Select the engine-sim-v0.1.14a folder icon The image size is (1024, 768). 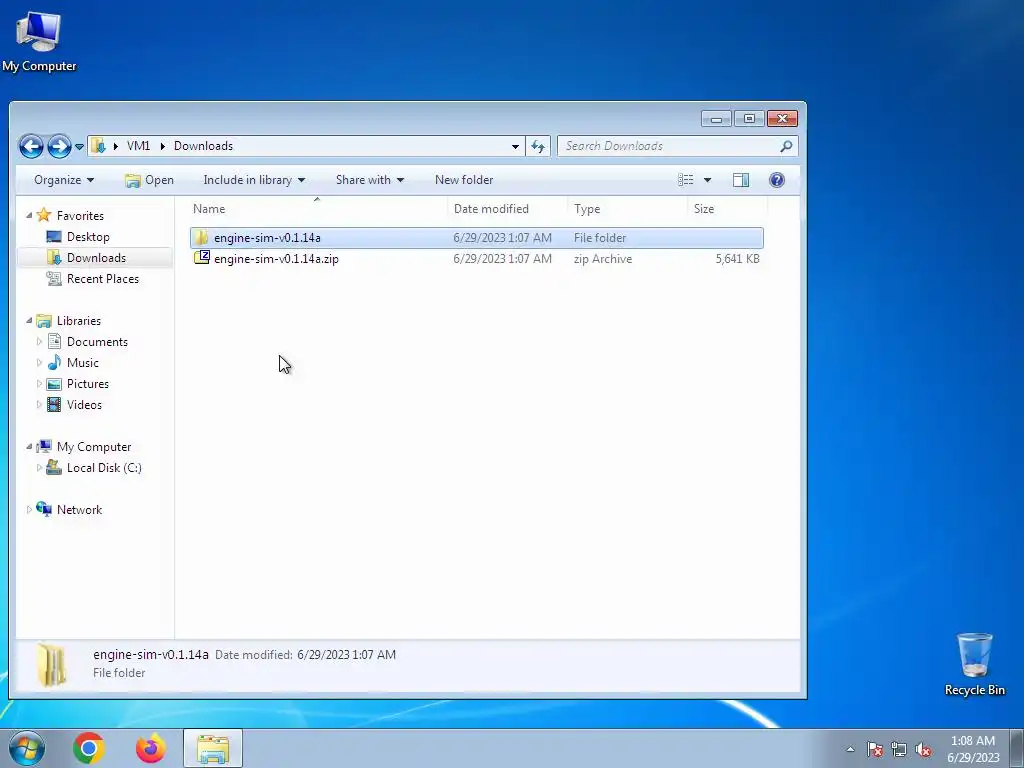coord(202,238)
